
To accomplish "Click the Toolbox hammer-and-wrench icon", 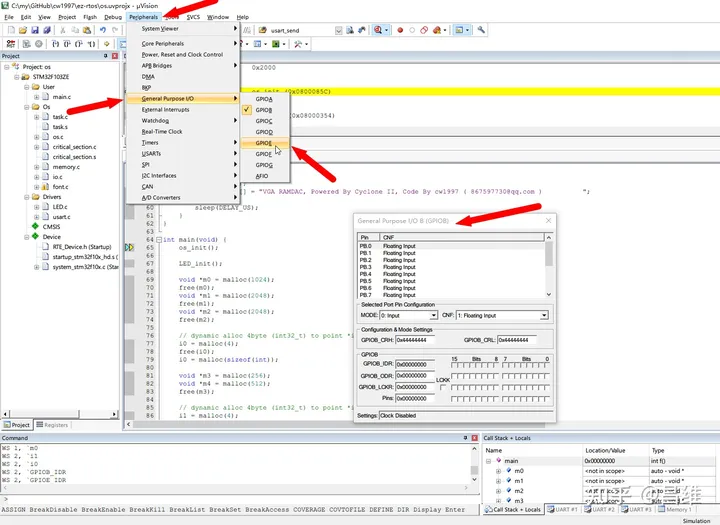I will click(x=298, y=44).
